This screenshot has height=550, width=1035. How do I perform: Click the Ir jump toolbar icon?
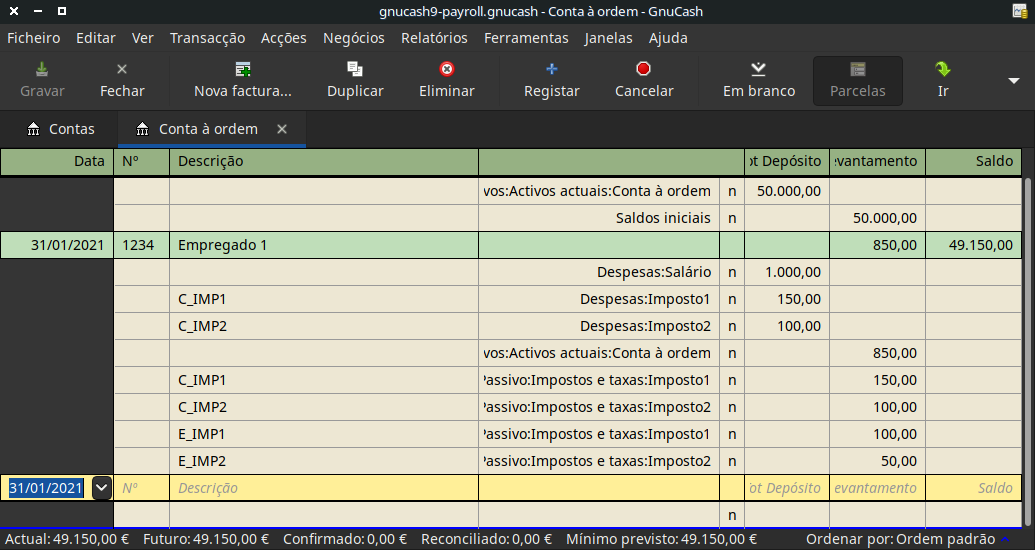point(942,70)
